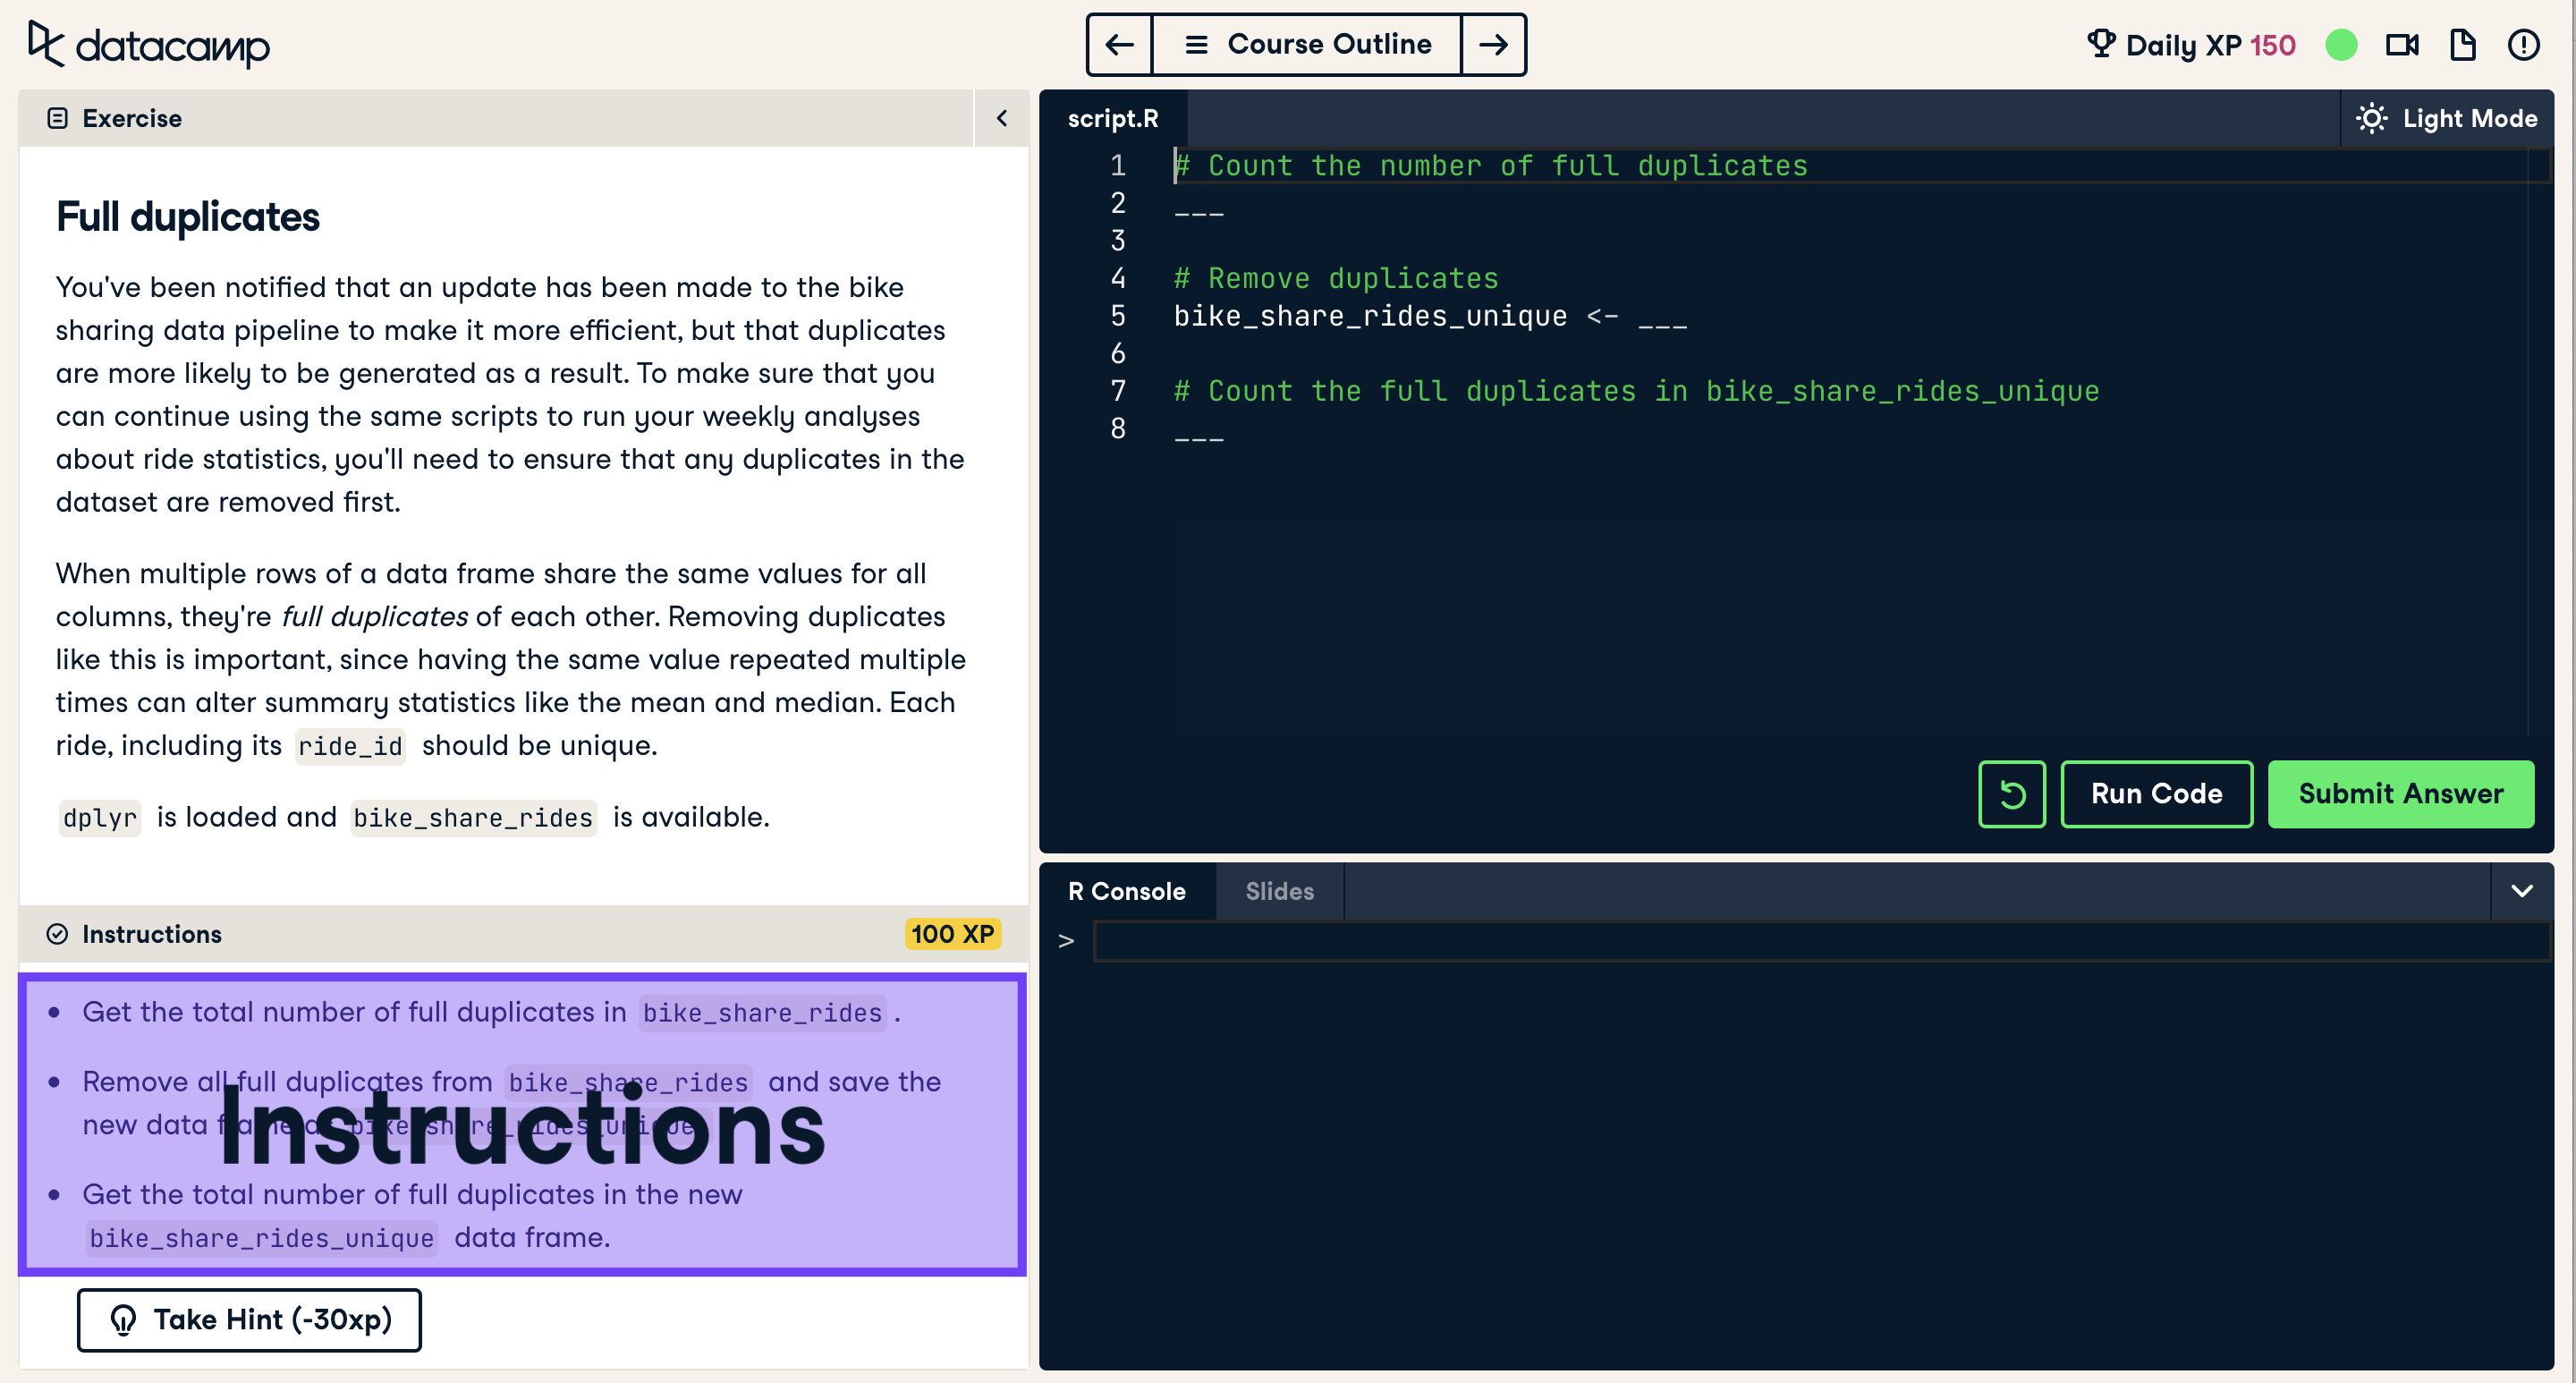Click the Instructions header checkmark icon
The width and height of the screenshot is (2576, 1383).
click(58, 934)
